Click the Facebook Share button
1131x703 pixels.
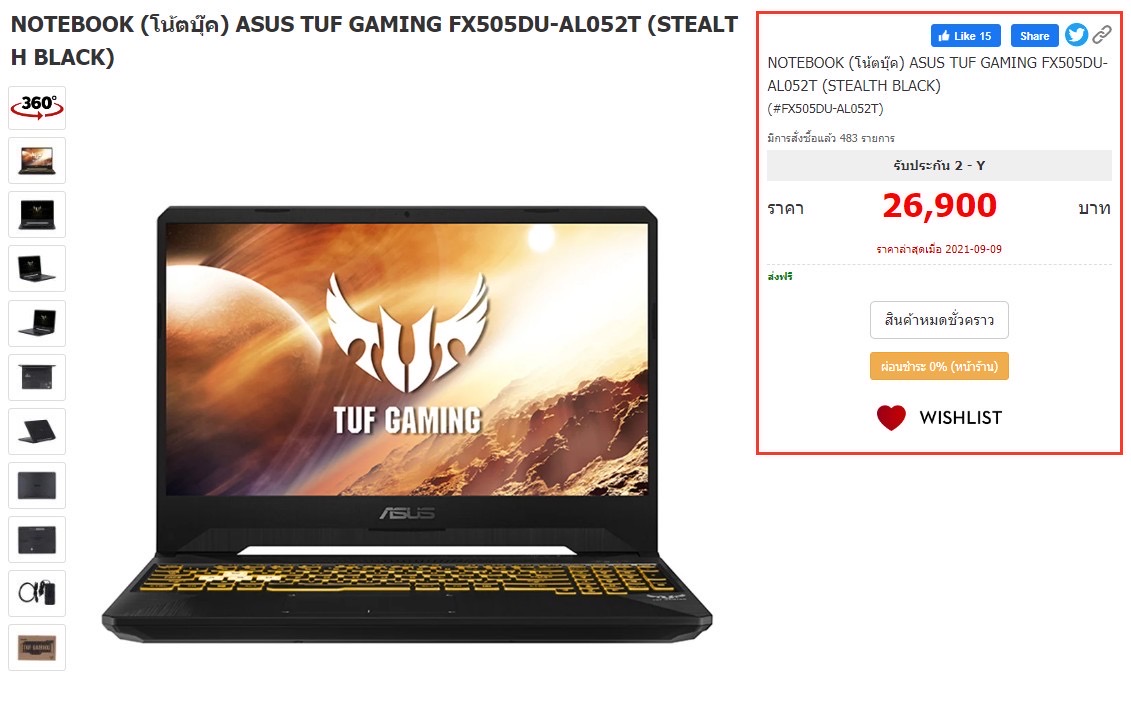[x=1034, y=35]
